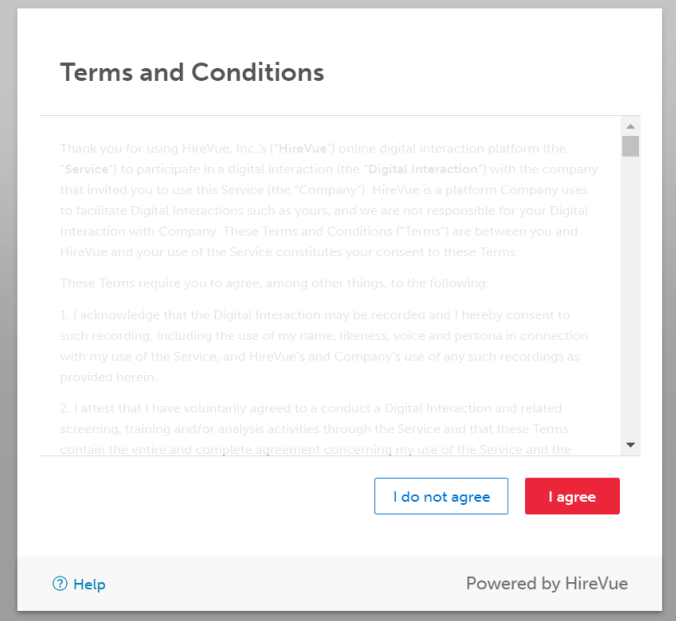Click the bold Service term in the terms text
The image size is (676, 621).
[86, 169]
